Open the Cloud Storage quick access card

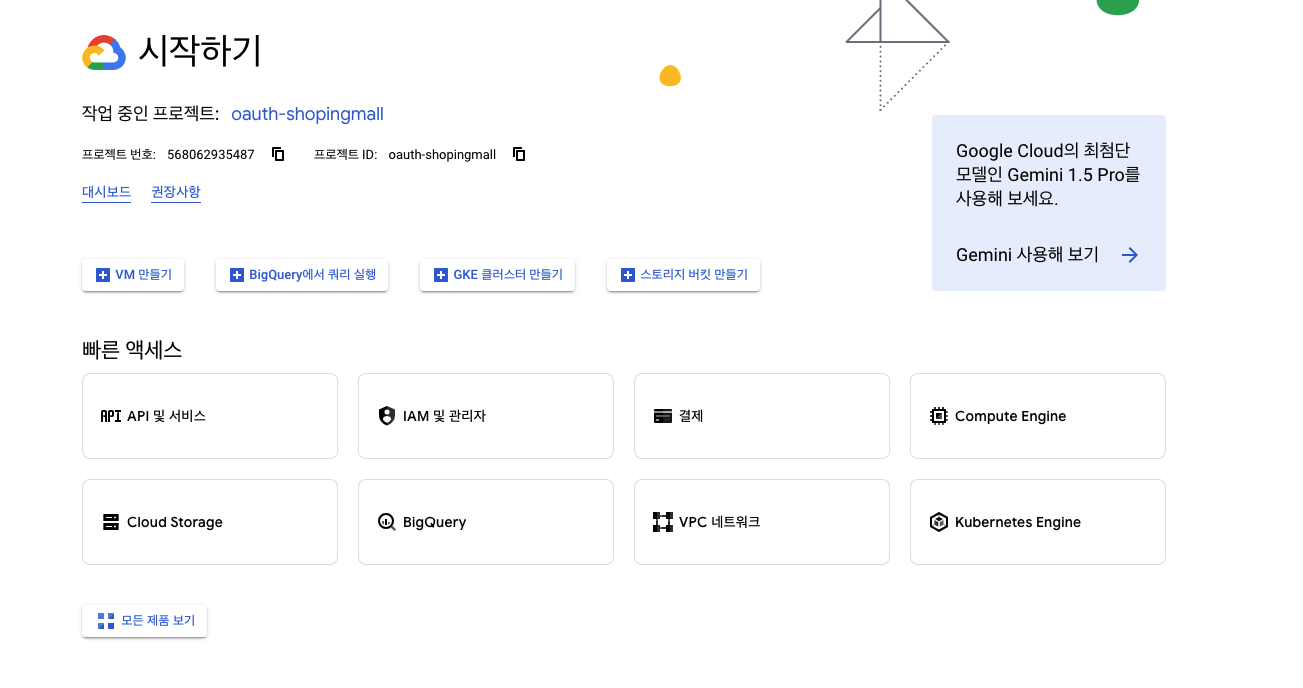210,522
